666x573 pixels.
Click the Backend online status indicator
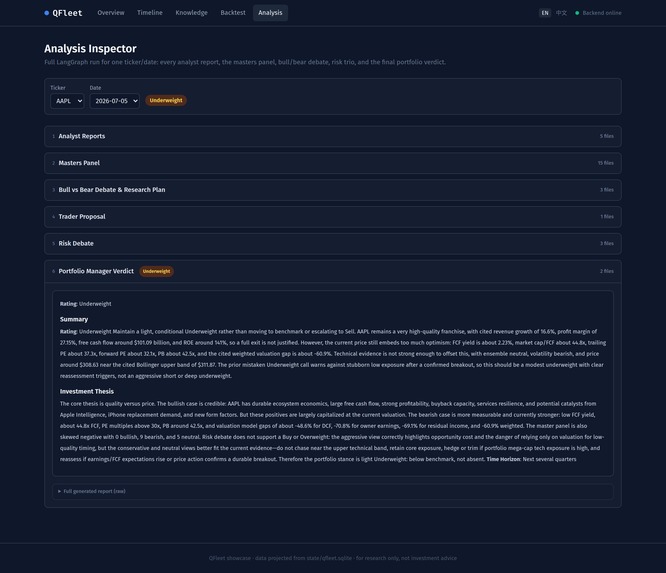[x=598, y=13]
